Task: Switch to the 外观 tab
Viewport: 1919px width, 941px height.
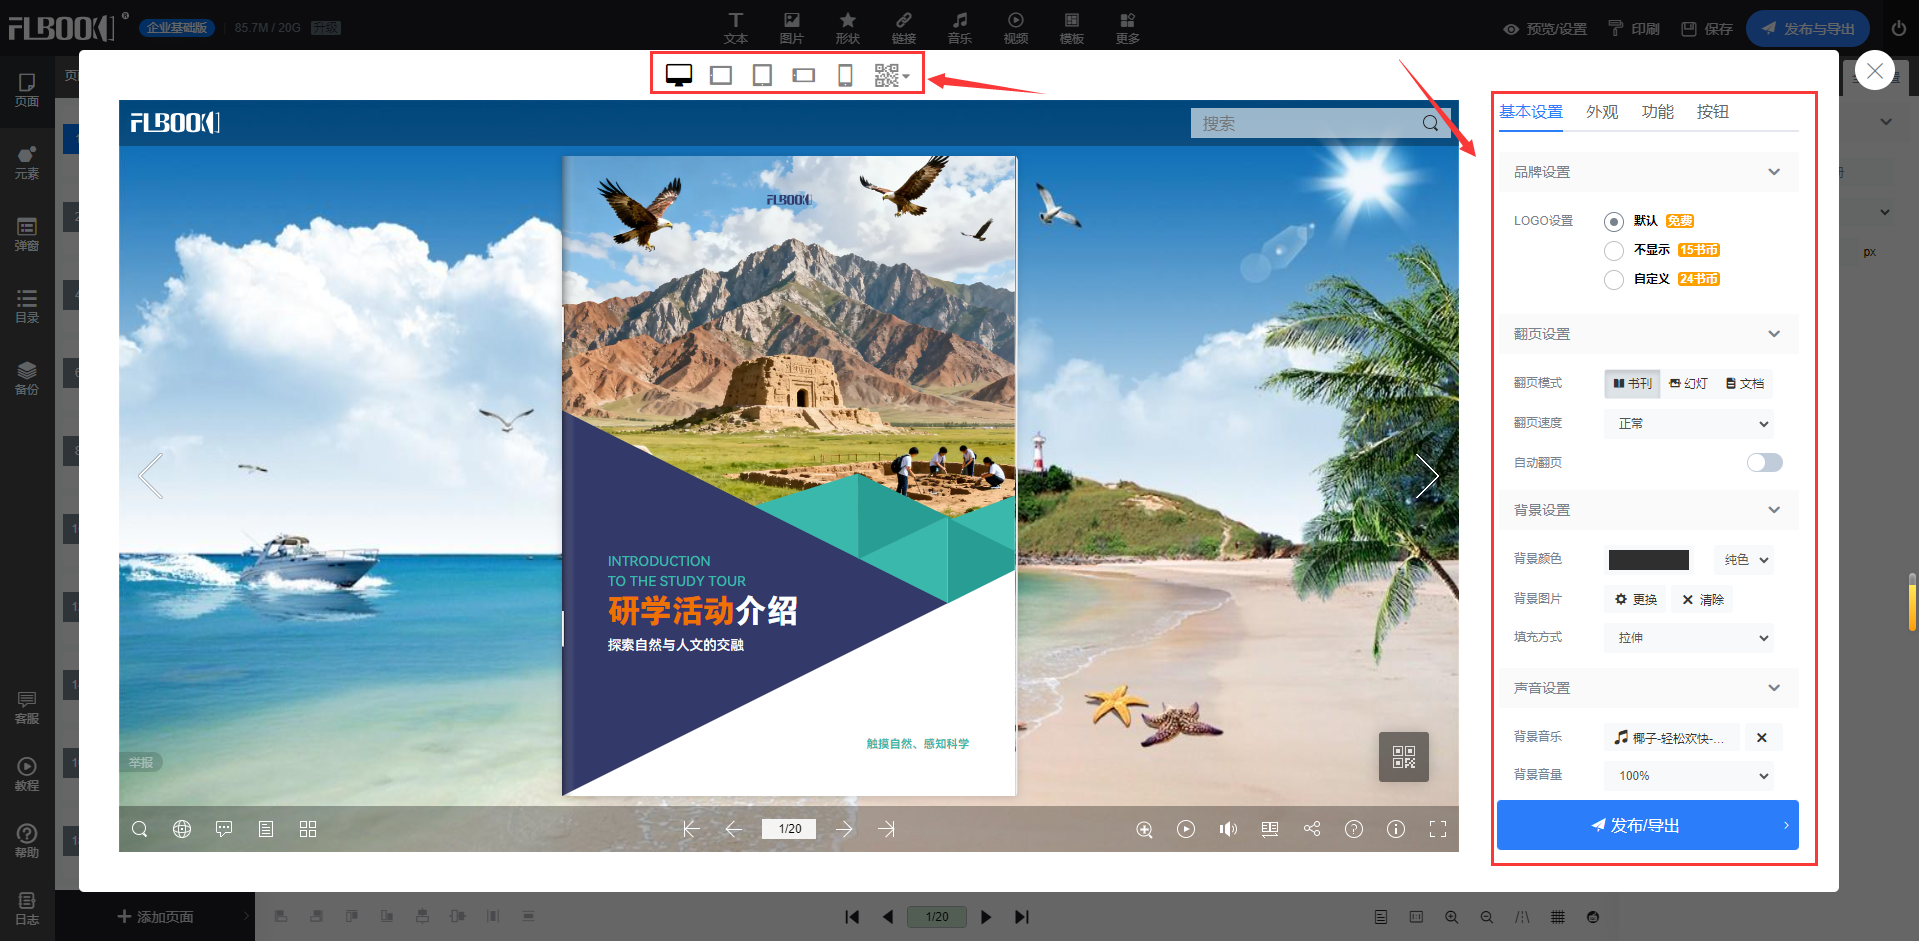Action: (1601, 112)
